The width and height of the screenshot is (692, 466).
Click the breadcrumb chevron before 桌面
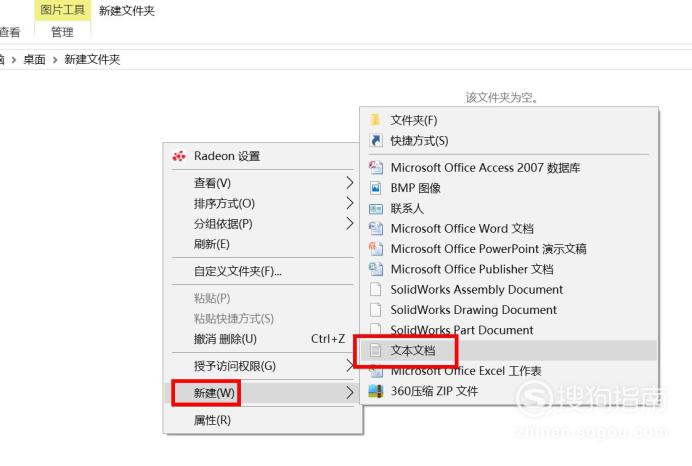tap(14, 60)
